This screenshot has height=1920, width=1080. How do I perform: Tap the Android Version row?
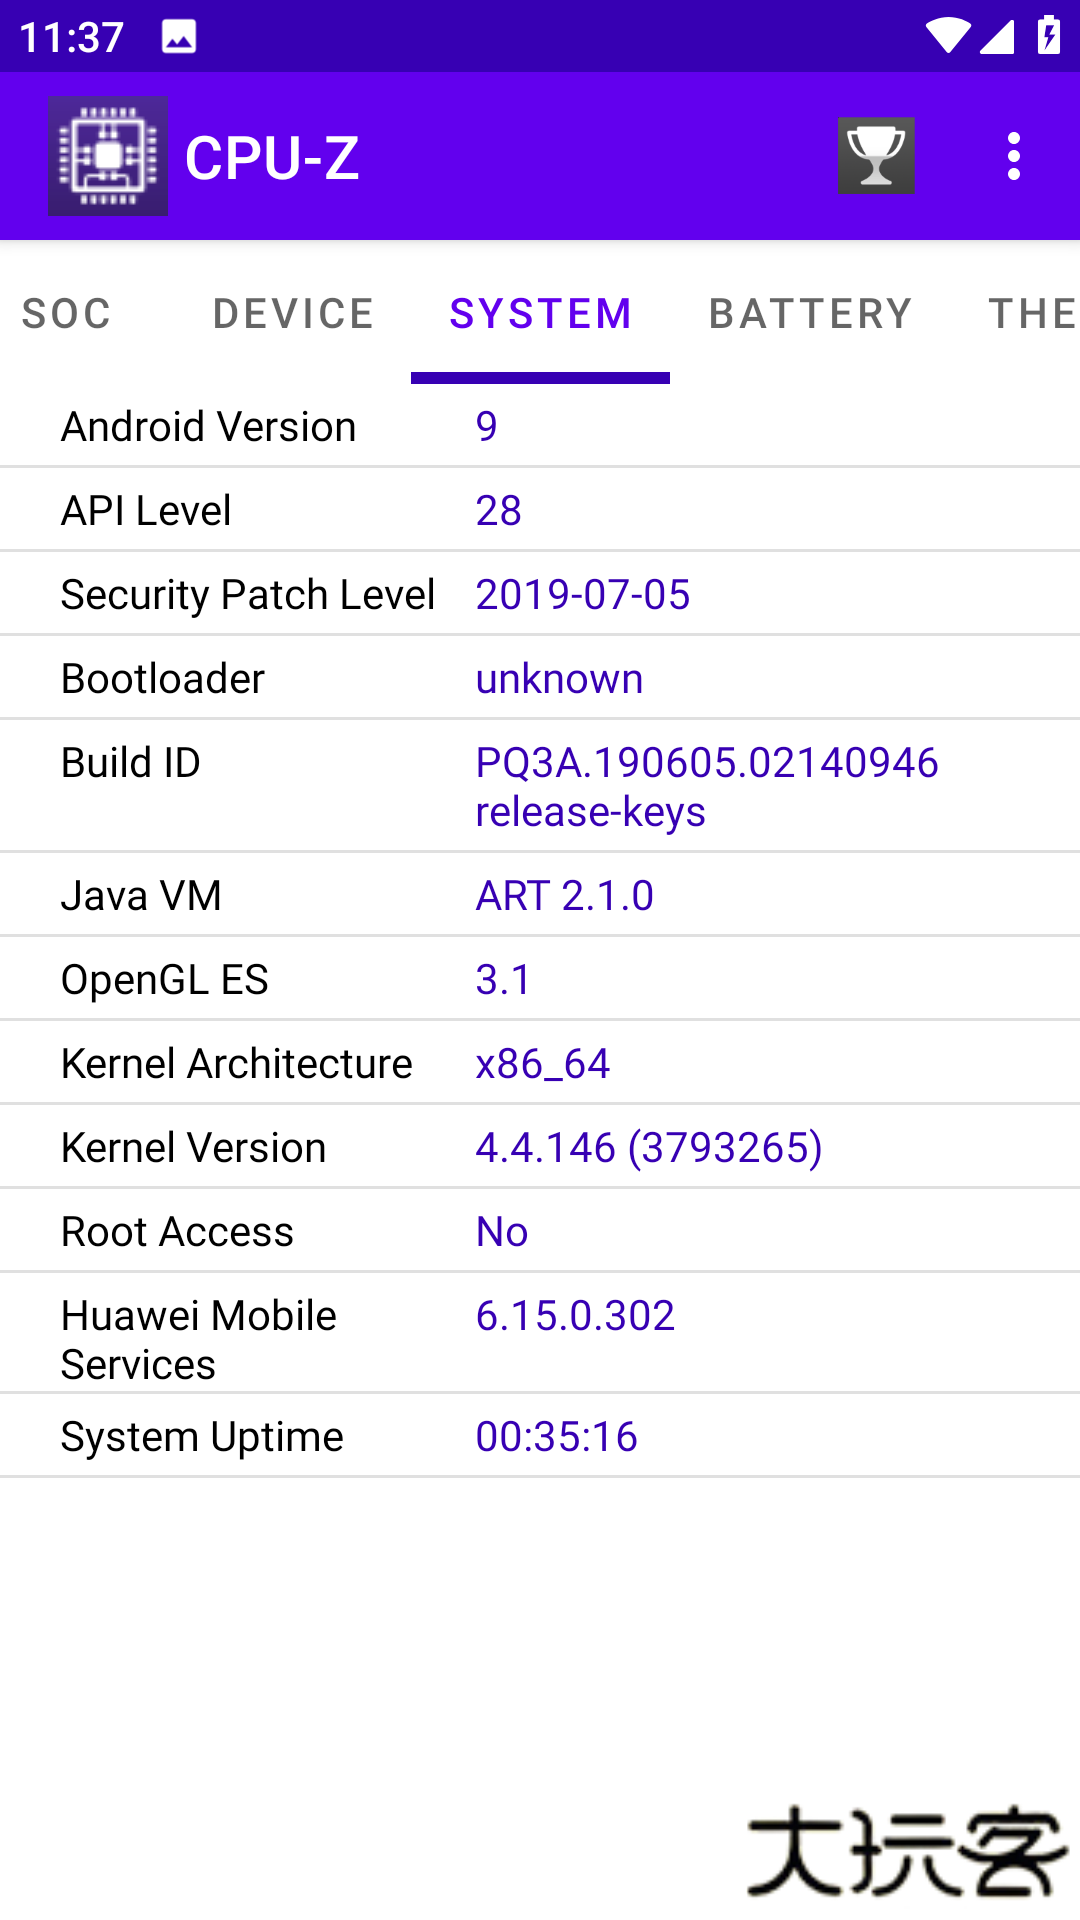point(540,427)
